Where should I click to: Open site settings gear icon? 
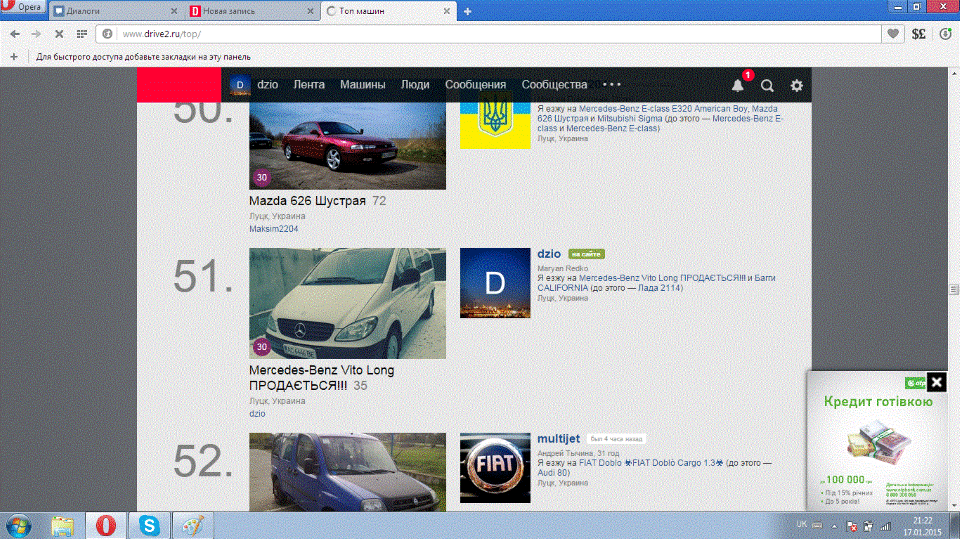click(x=797, y=86)
